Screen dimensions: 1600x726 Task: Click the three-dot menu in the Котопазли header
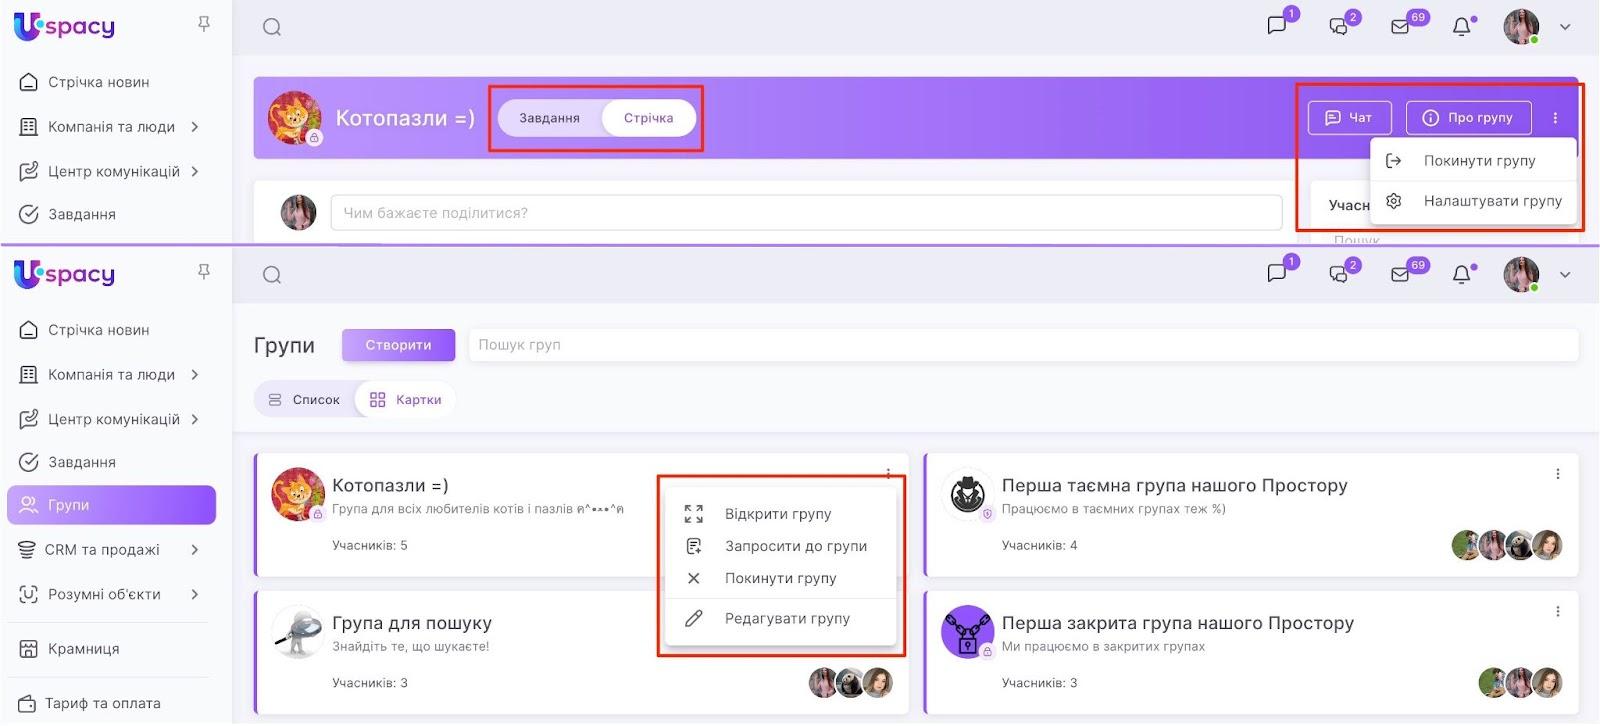[x=1555, y=118]
